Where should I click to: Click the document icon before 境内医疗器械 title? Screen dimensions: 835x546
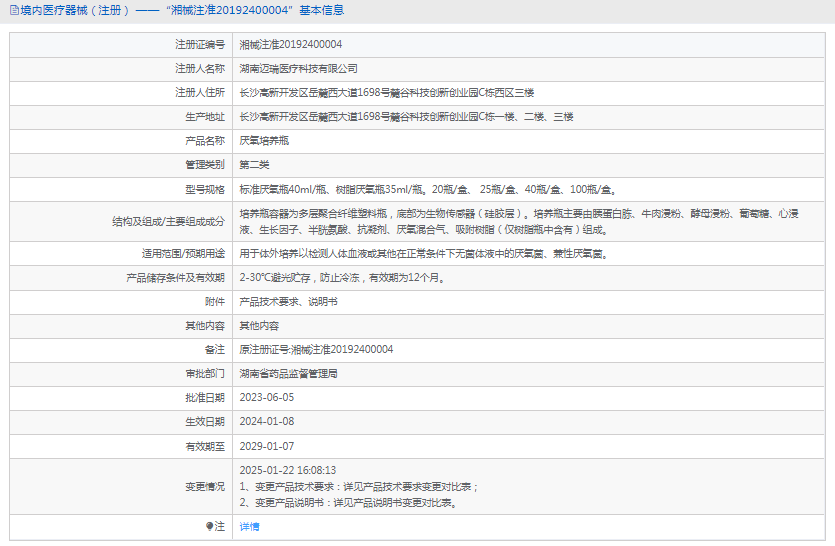(x=14, y=10)
